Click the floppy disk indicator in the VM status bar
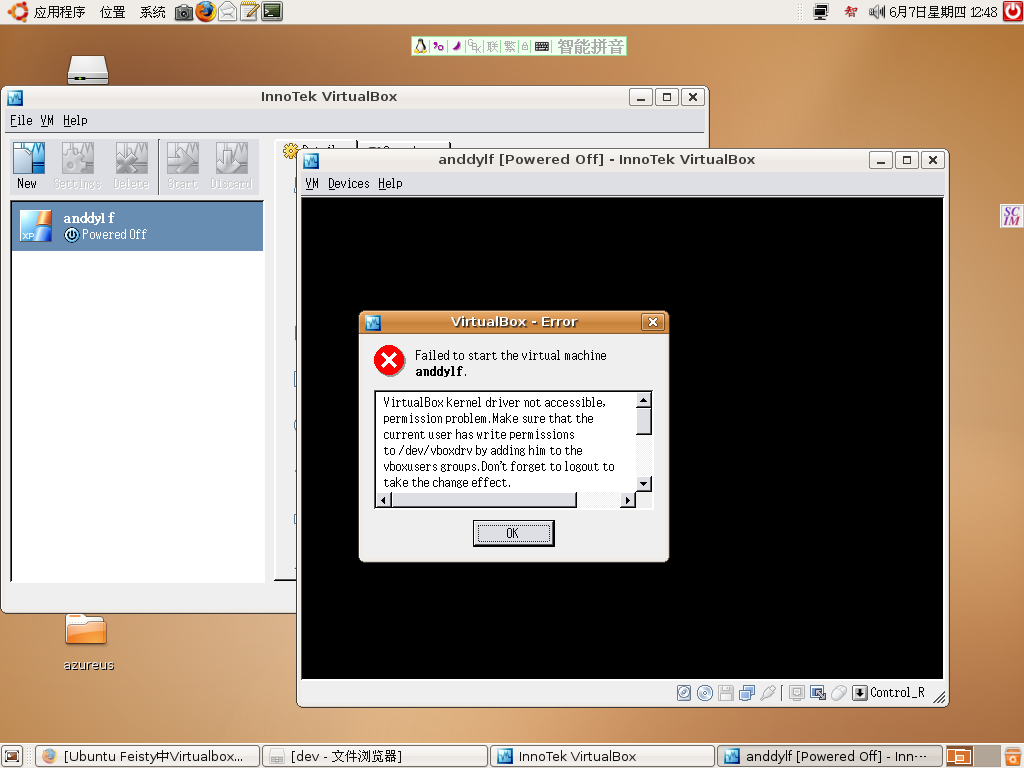This screenshot has height=768, width=1024. pyautogui.click(x=726, y=693)
